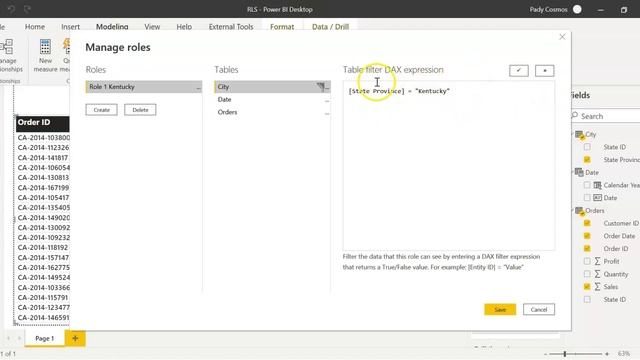Collapse the City table in Fields pane
640x360 pixels.
tap(573, 134)
